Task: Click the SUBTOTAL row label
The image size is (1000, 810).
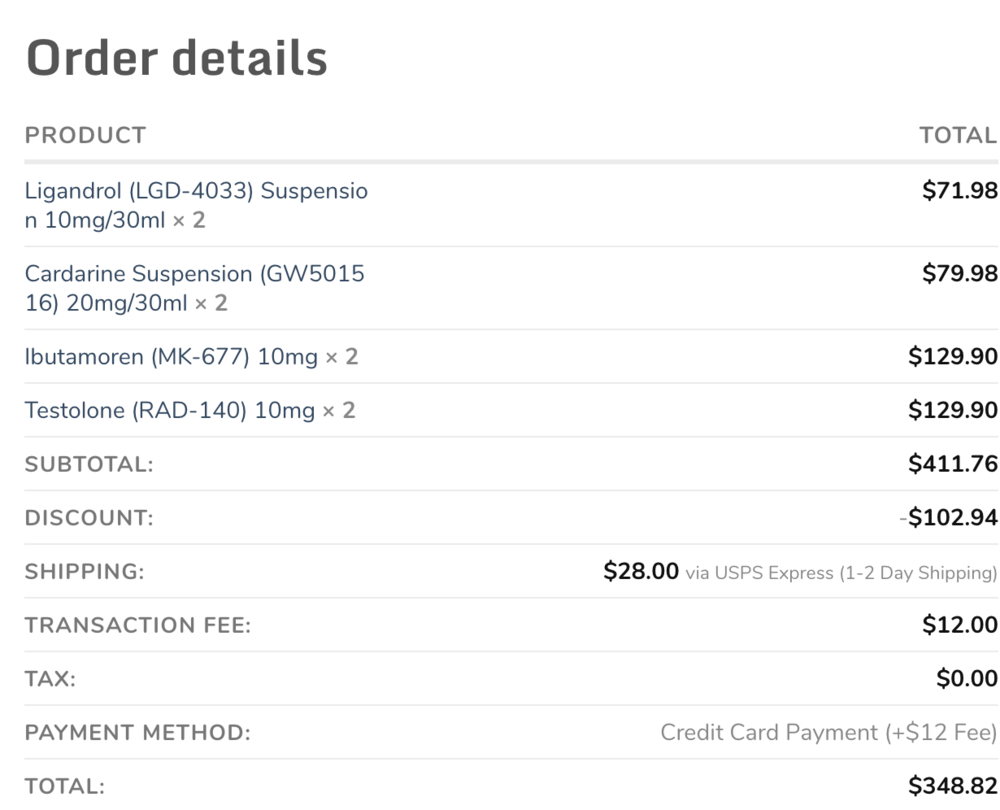Action: point(89,464)
